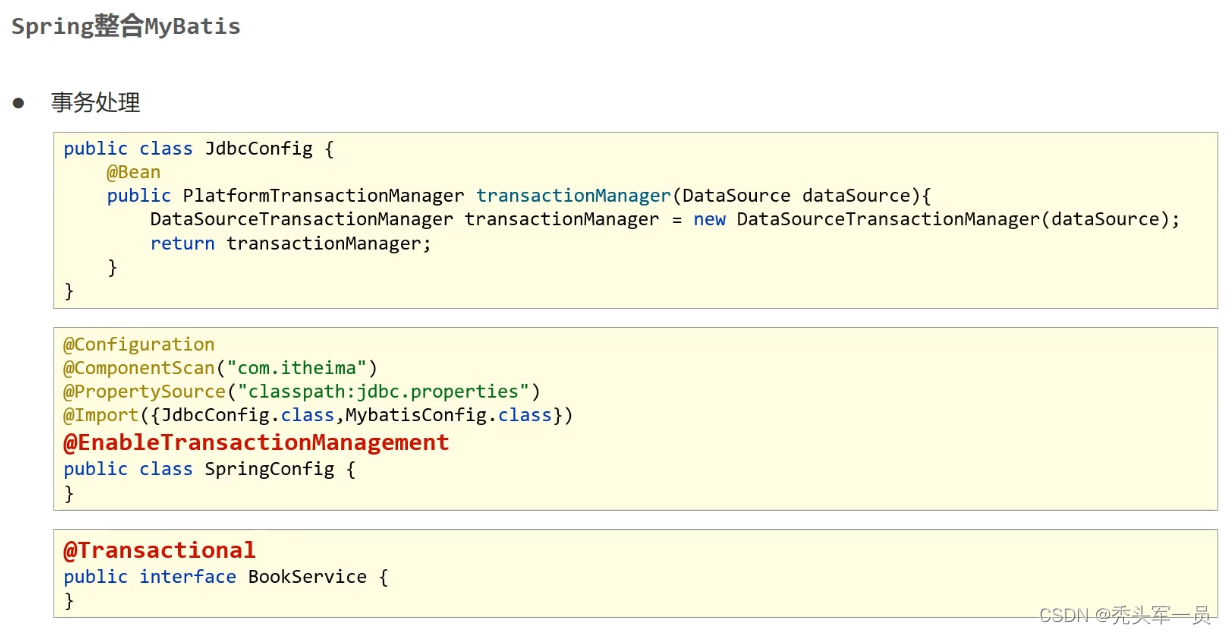Click the "public class JdbcConfig" declaration line
Image resolution: width=1226 pixels, height=634 pixels.
pos(198,148)
